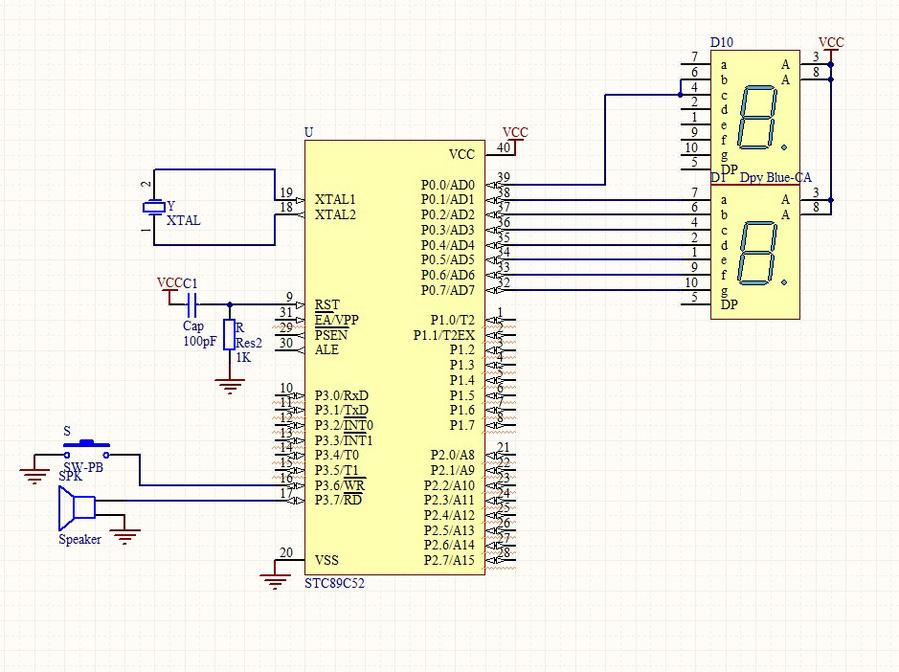Image resolution: width=899 pixels, height=672 pixels.
Task: Click the Speaker component symbol
Action: click(x=77, y=507)
